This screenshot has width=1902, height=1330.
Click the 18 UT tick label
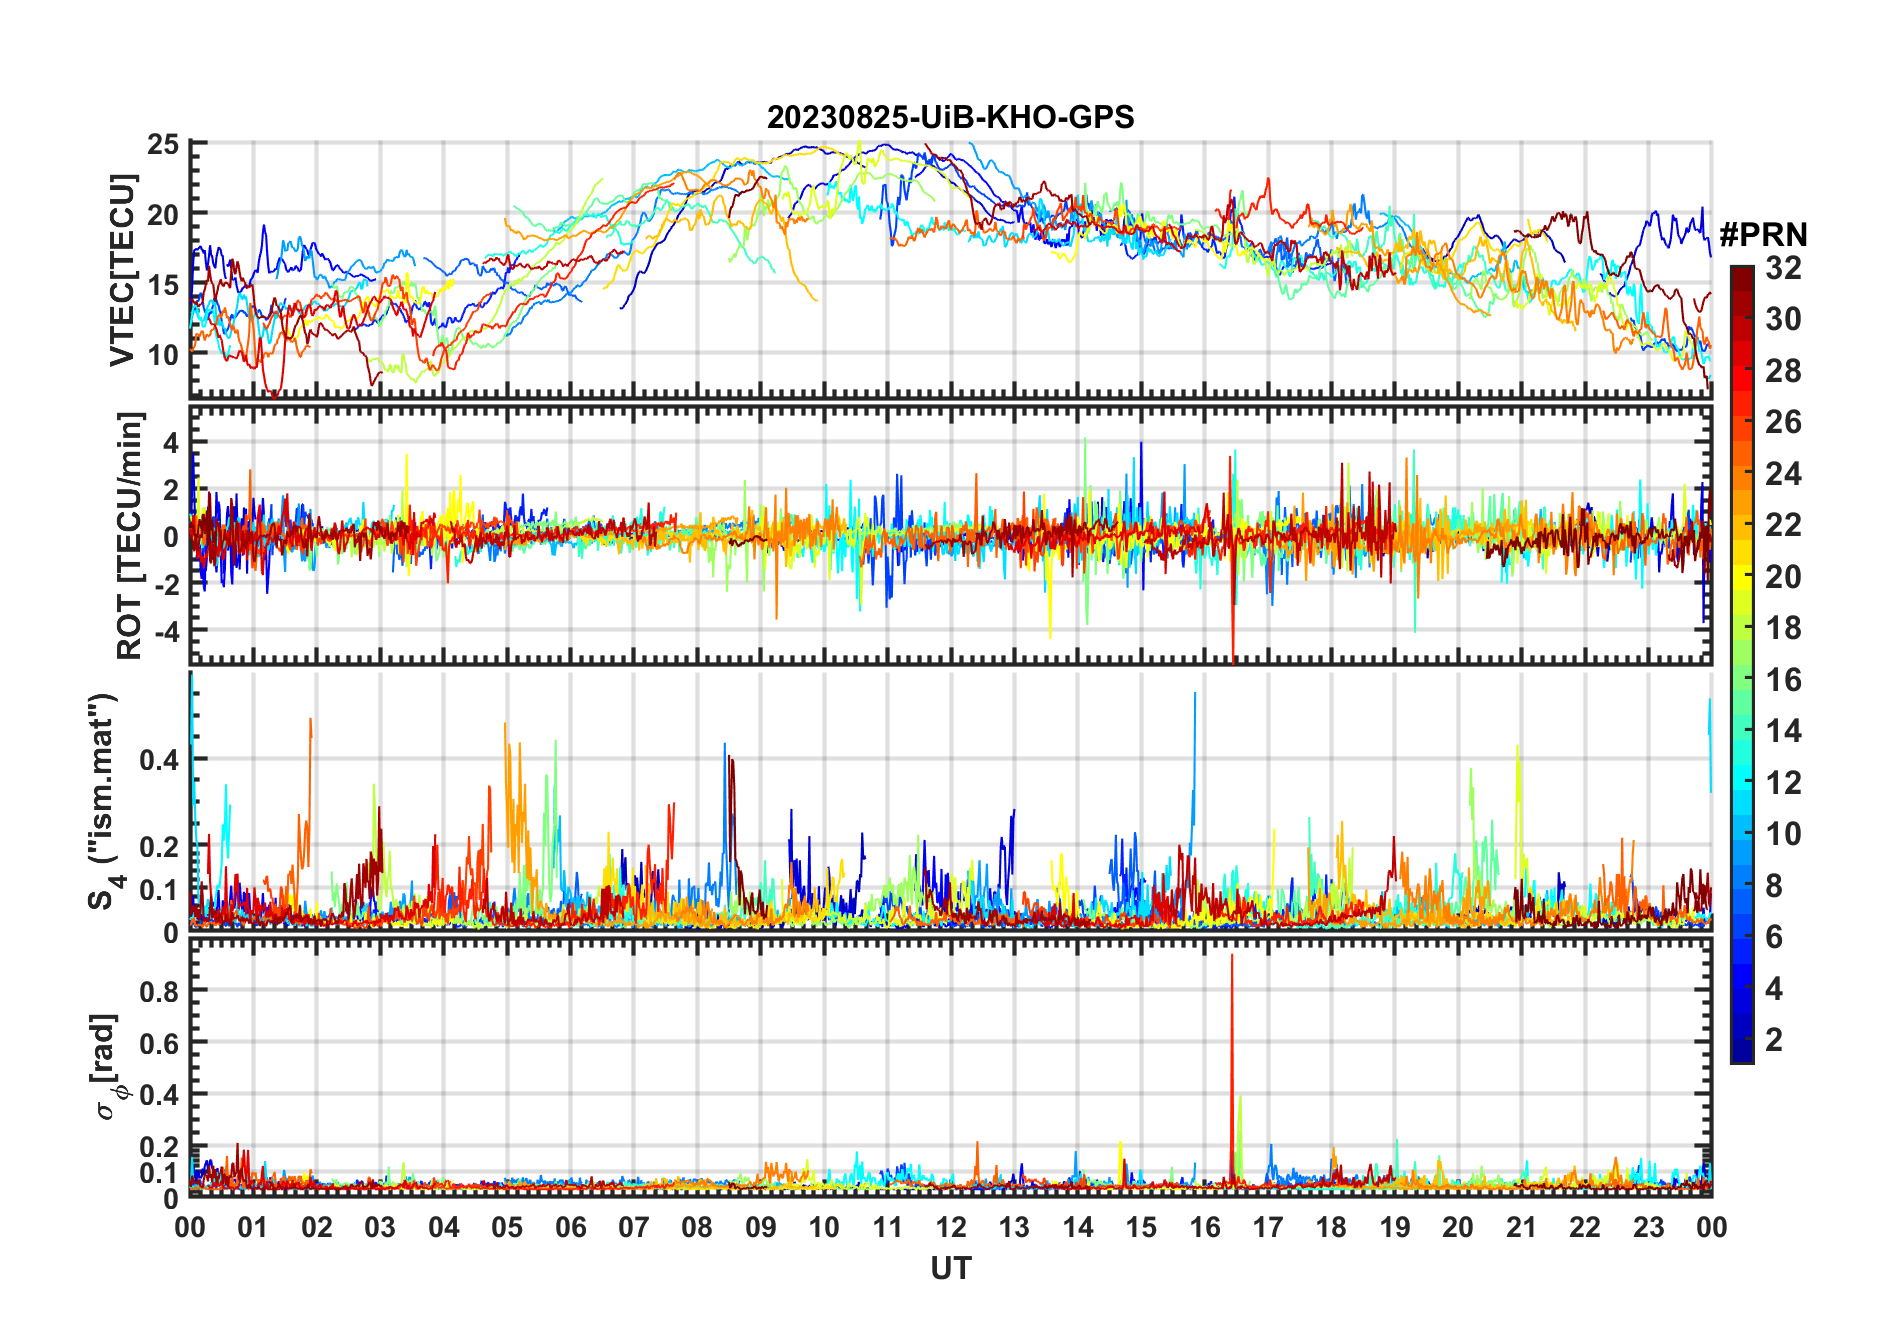click(1331, 1227)
